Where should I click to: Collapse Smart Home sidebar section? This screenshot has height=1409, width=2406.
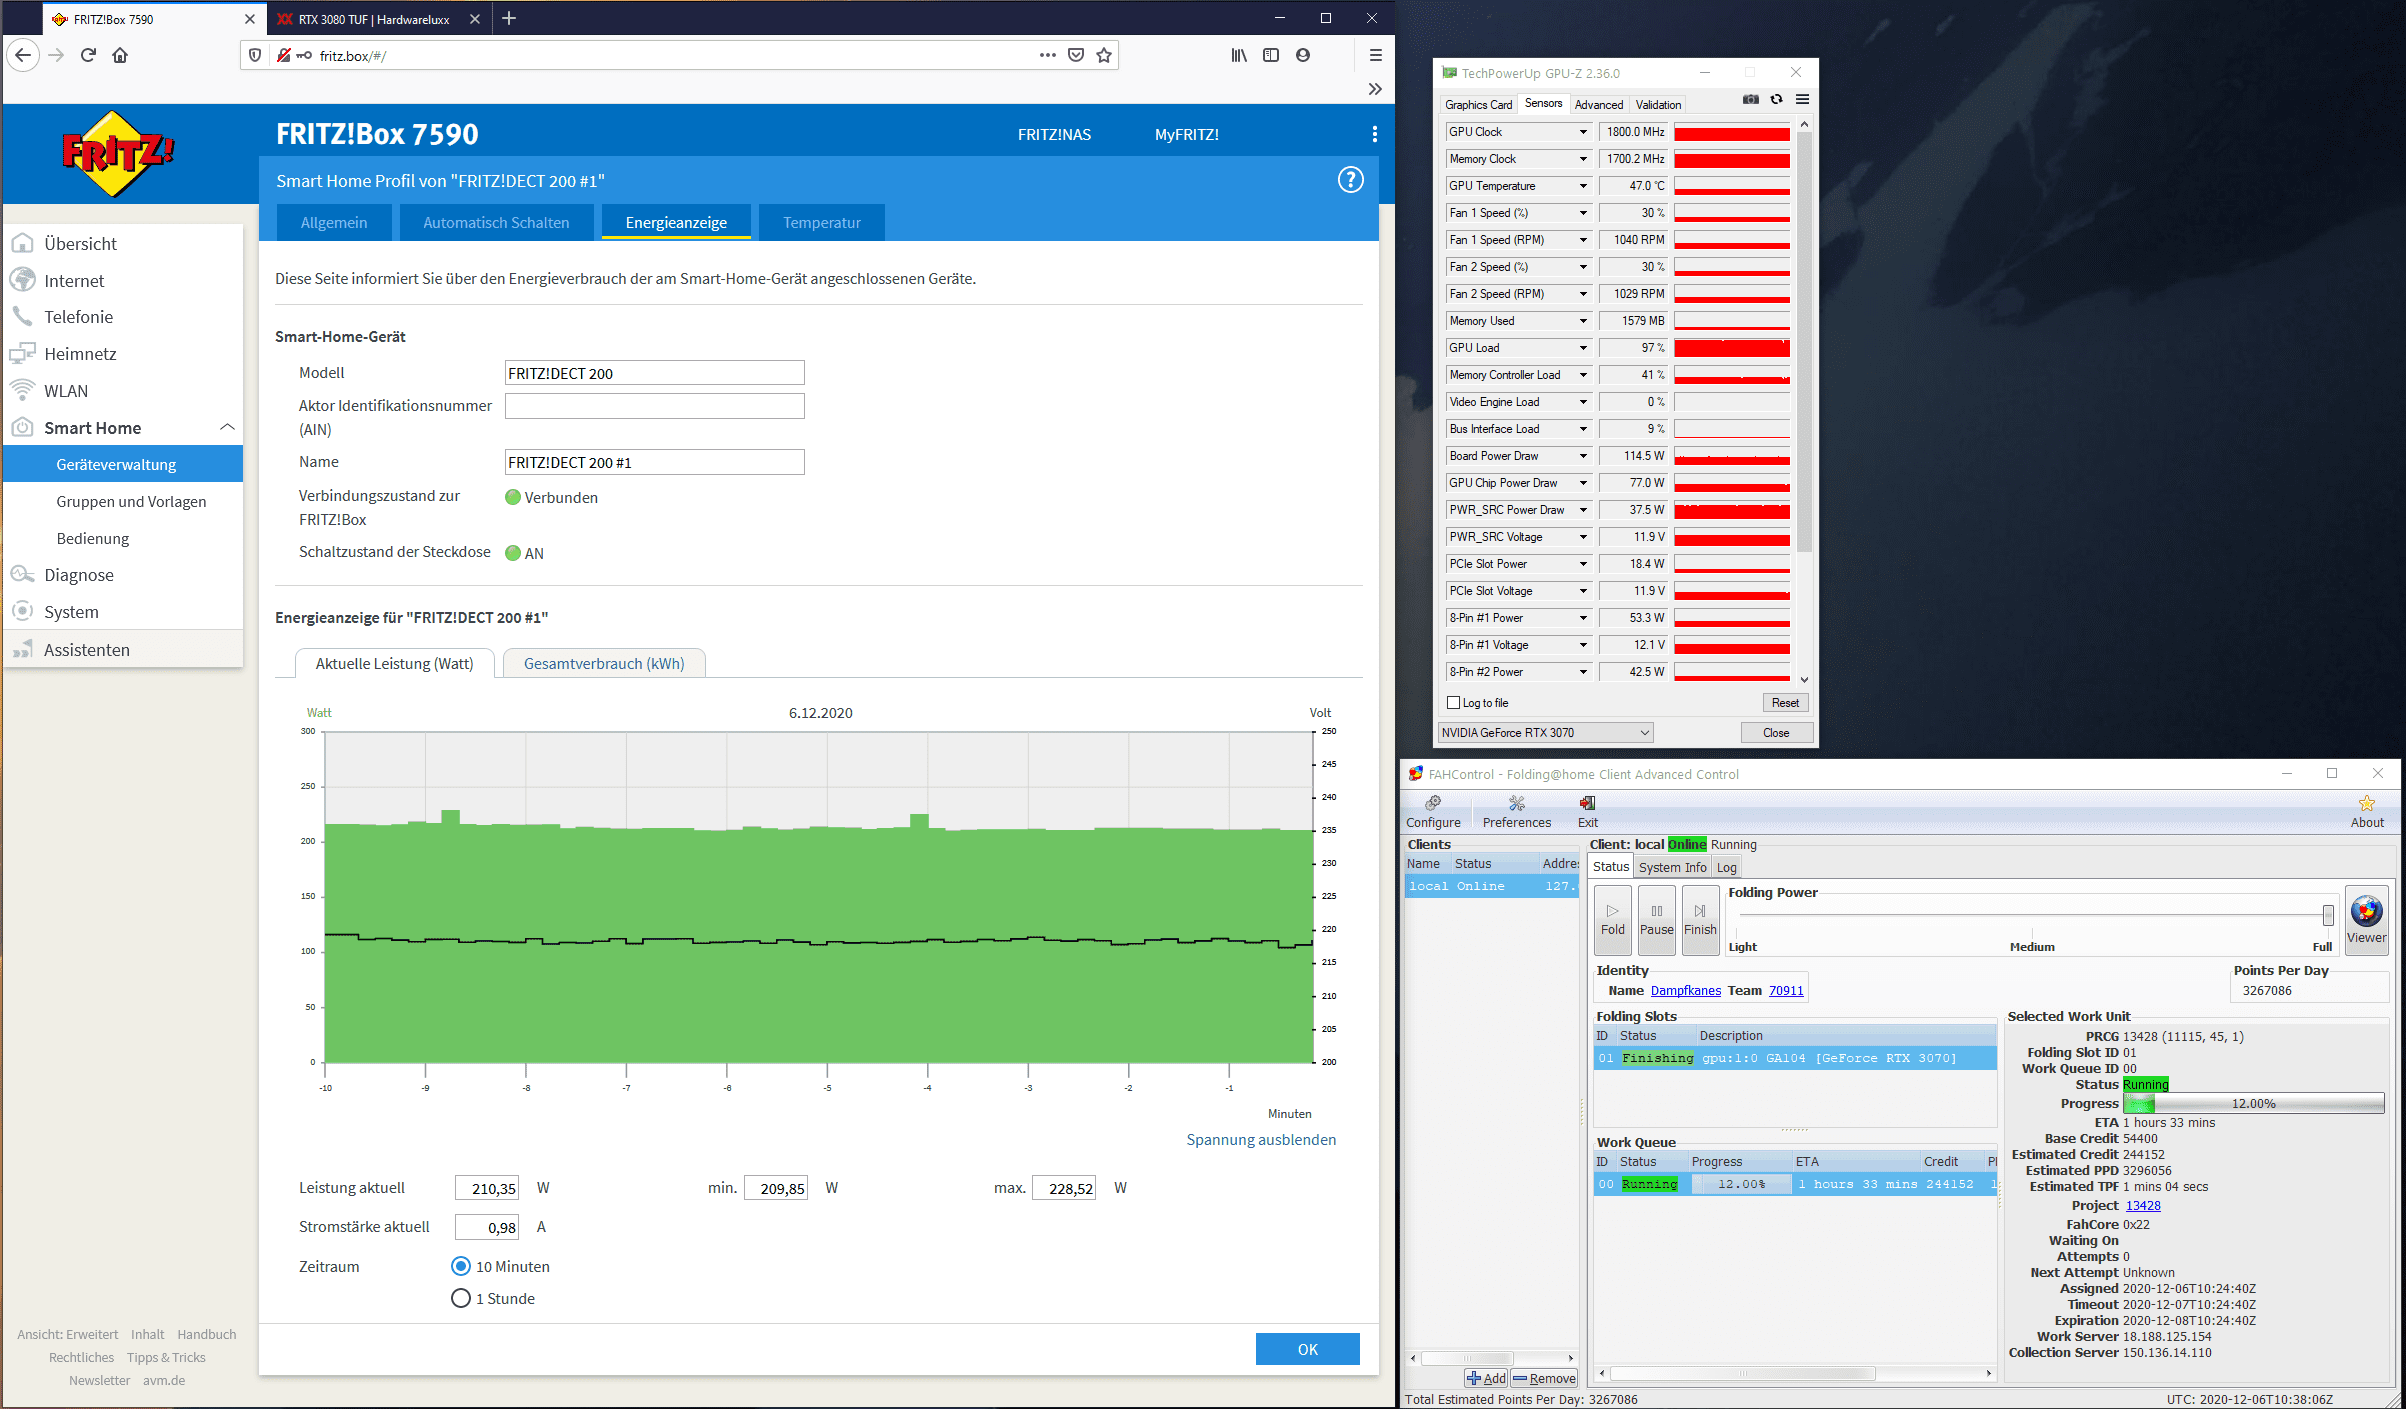point(227,427)
